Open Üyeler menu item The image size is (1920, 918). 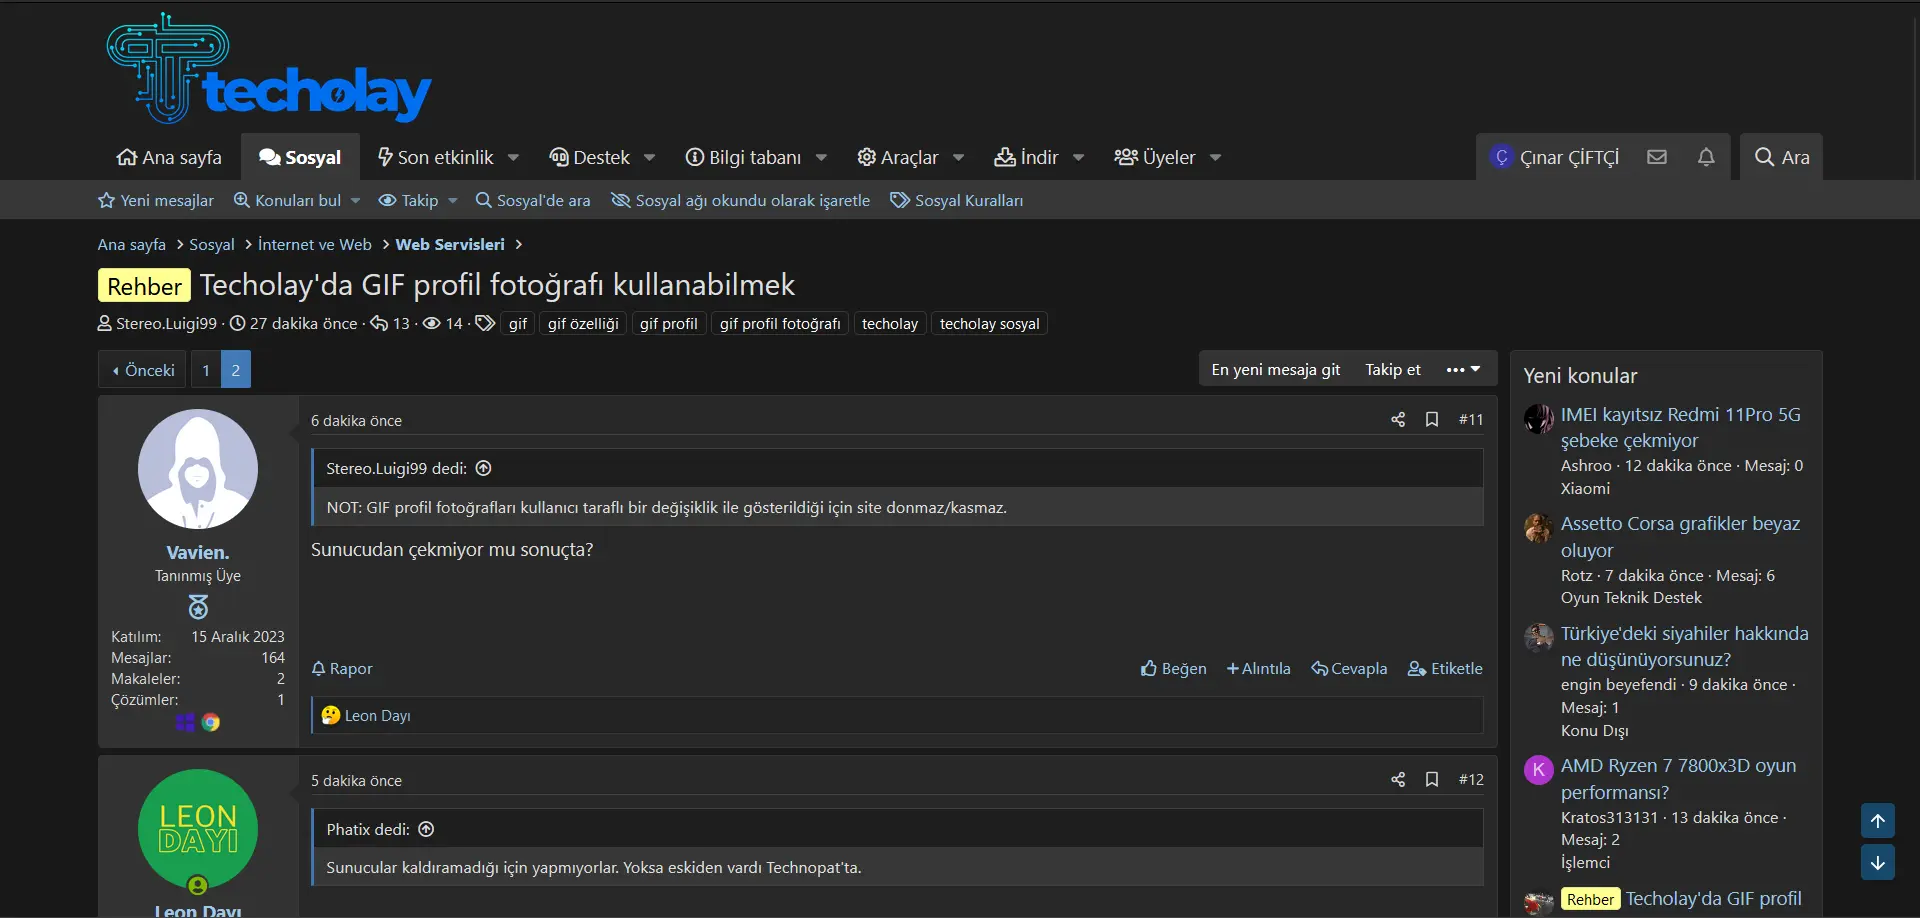click(1155, 157)
